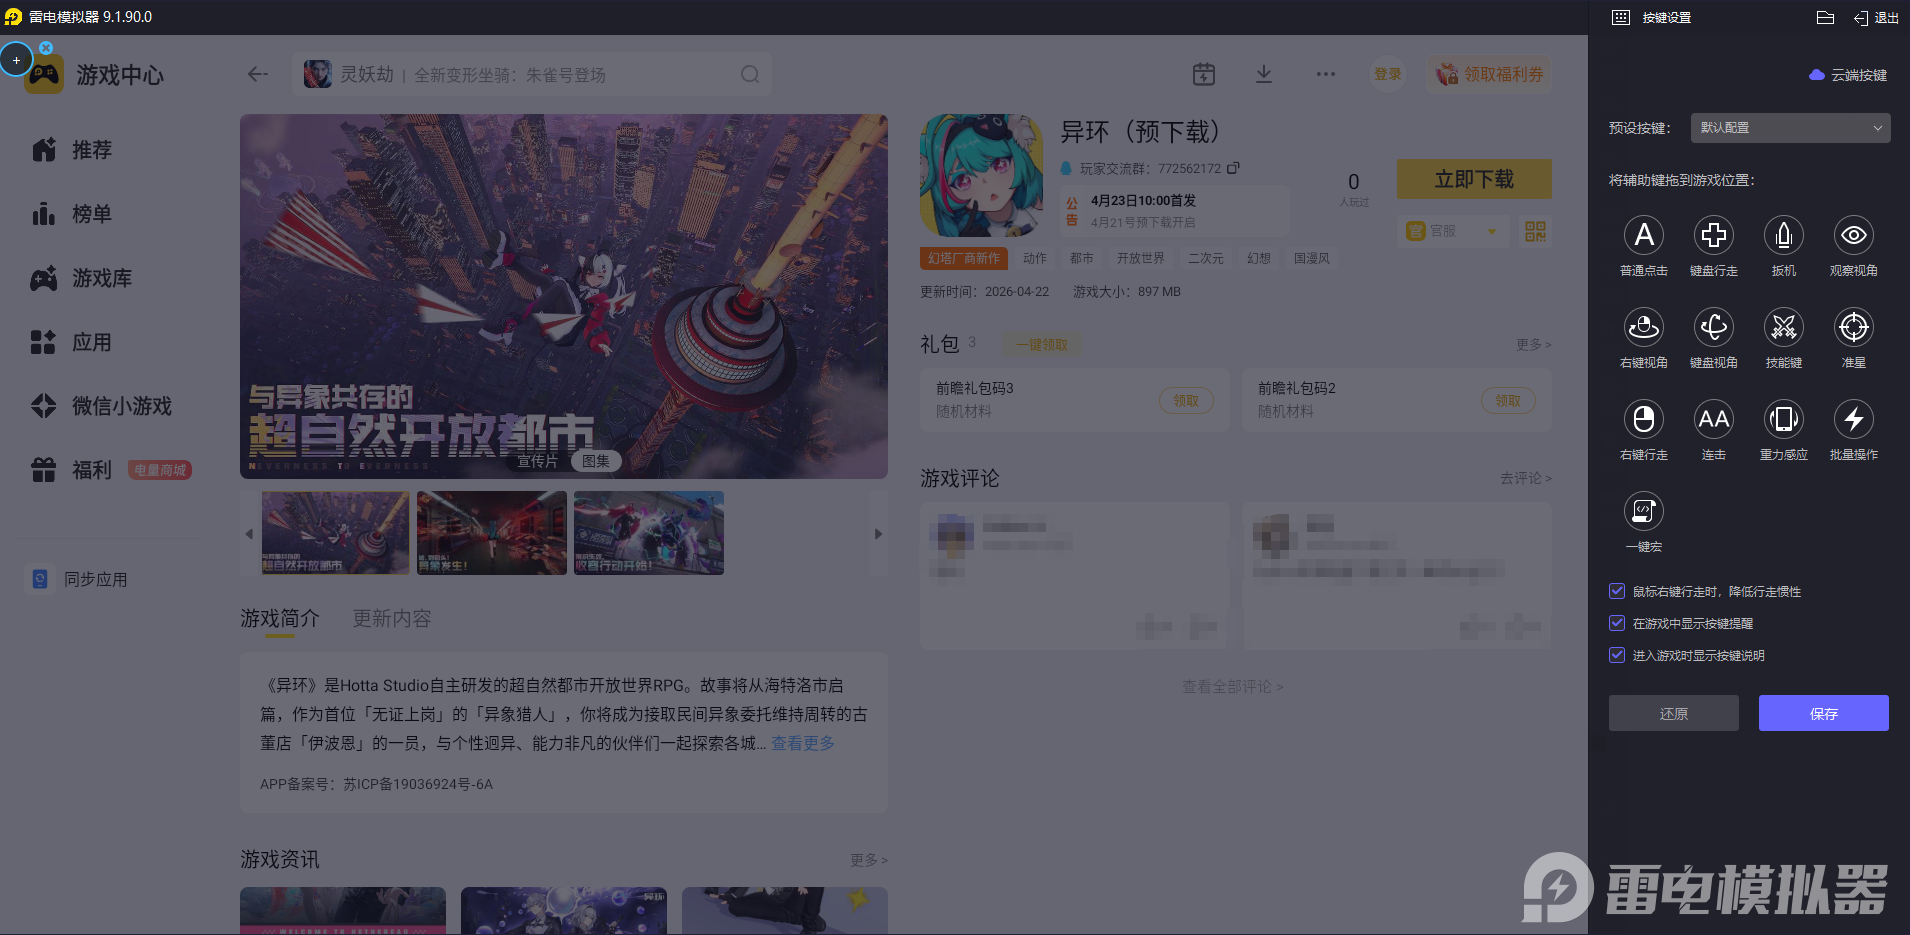
Task: Choose the 技能键 crossed-swords icon
Action: click(x=1783, y=327)
